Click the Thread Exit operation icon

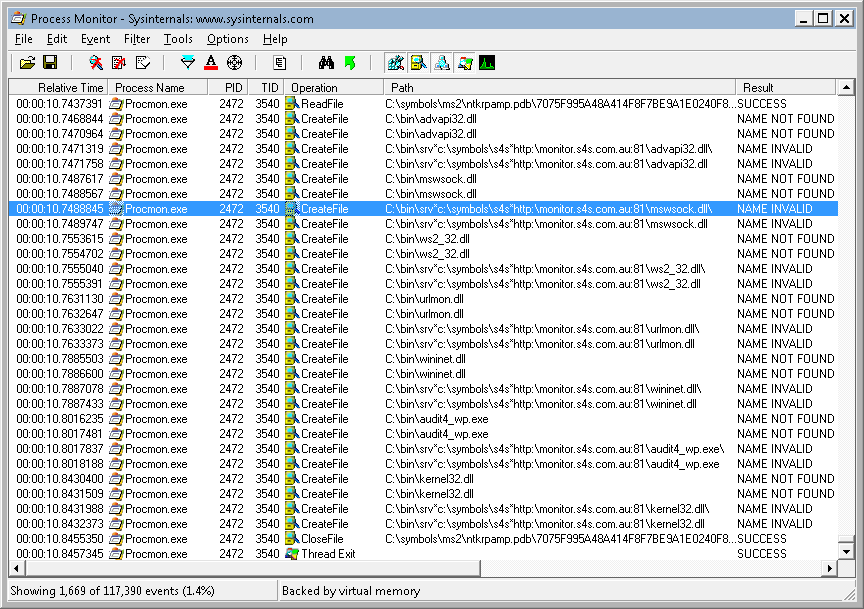point(292,553)
